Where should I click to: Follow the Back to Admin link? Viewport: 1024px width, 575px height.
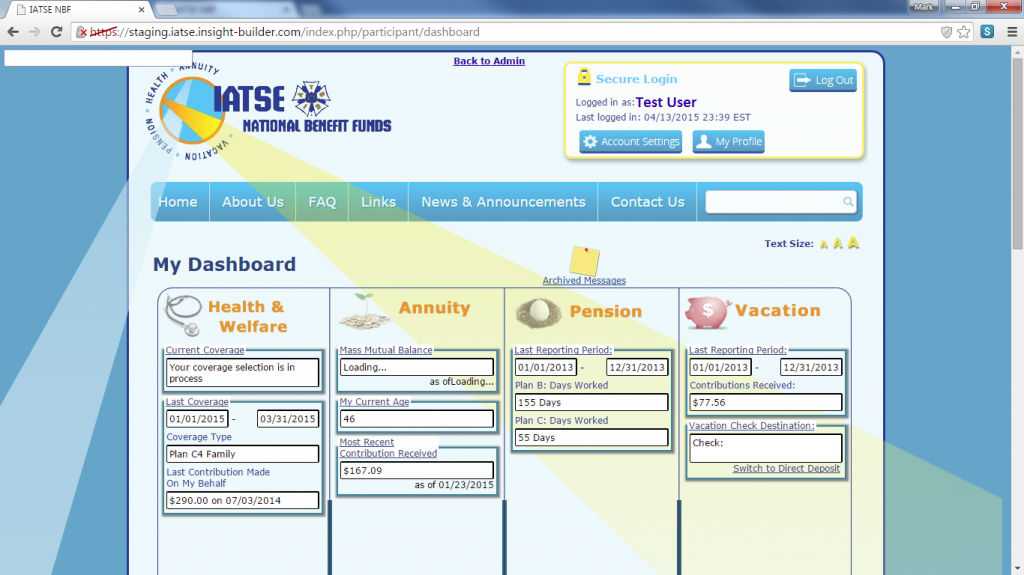tap(489, 61)
